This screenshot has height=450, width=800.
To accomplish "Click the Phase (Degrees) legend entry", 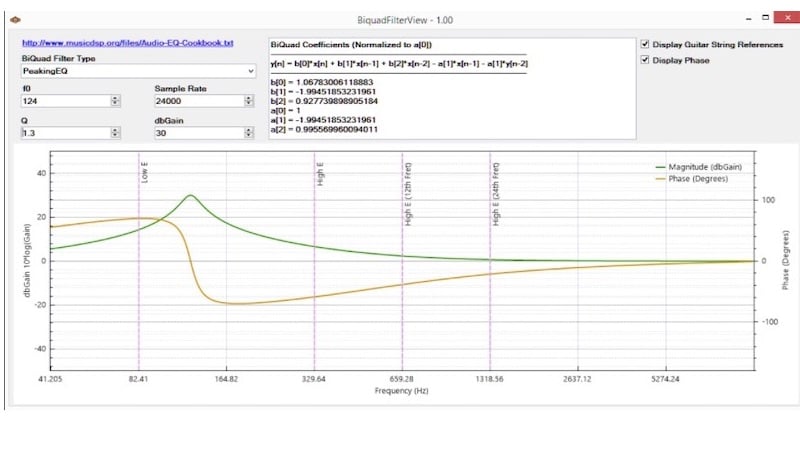I will (692, 179).
